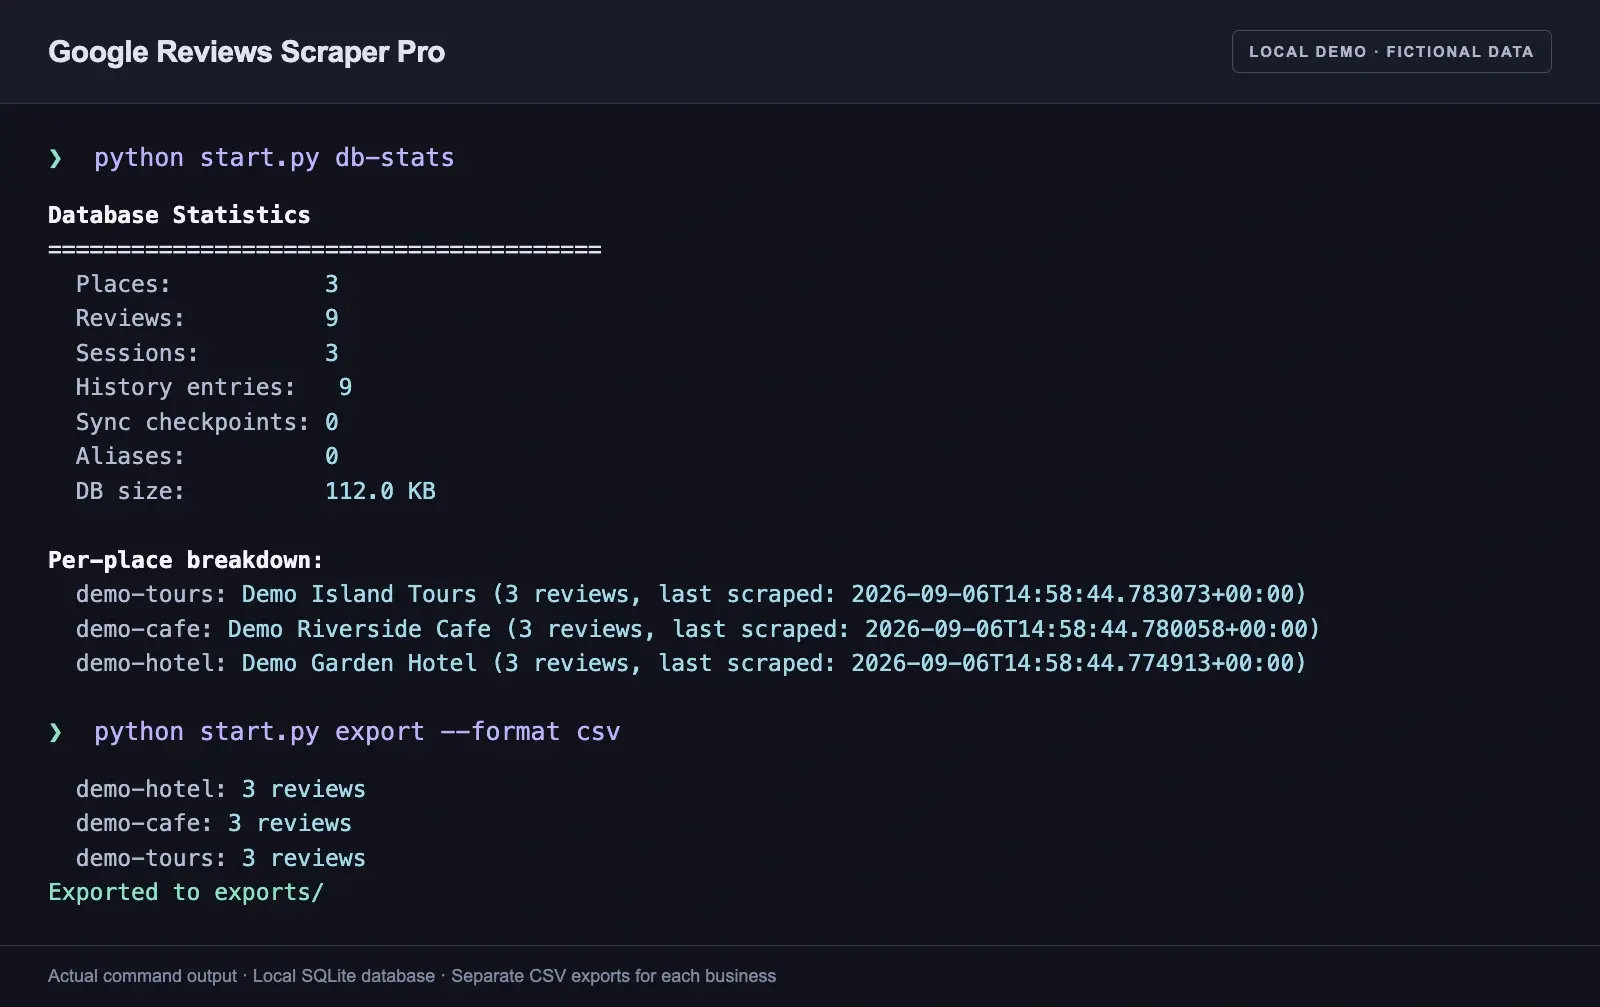1600x1007 pixels.
Task: Click the 'demo-cafe: 3 reviews' export line
Action: click(214, 823)
